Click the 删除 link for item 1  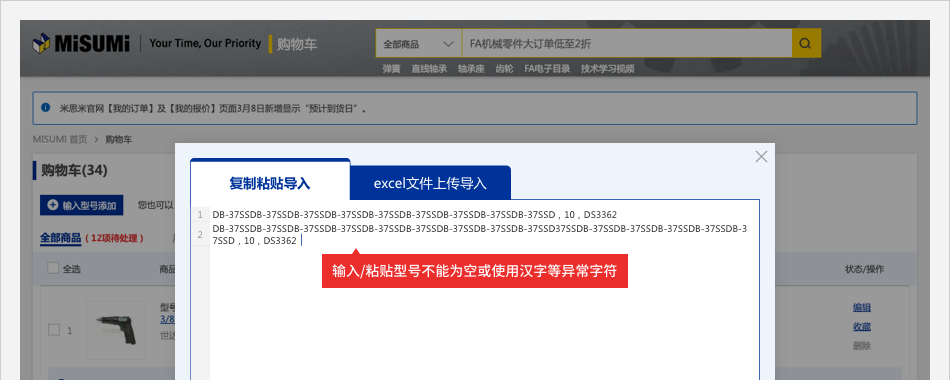coord(862,346)
